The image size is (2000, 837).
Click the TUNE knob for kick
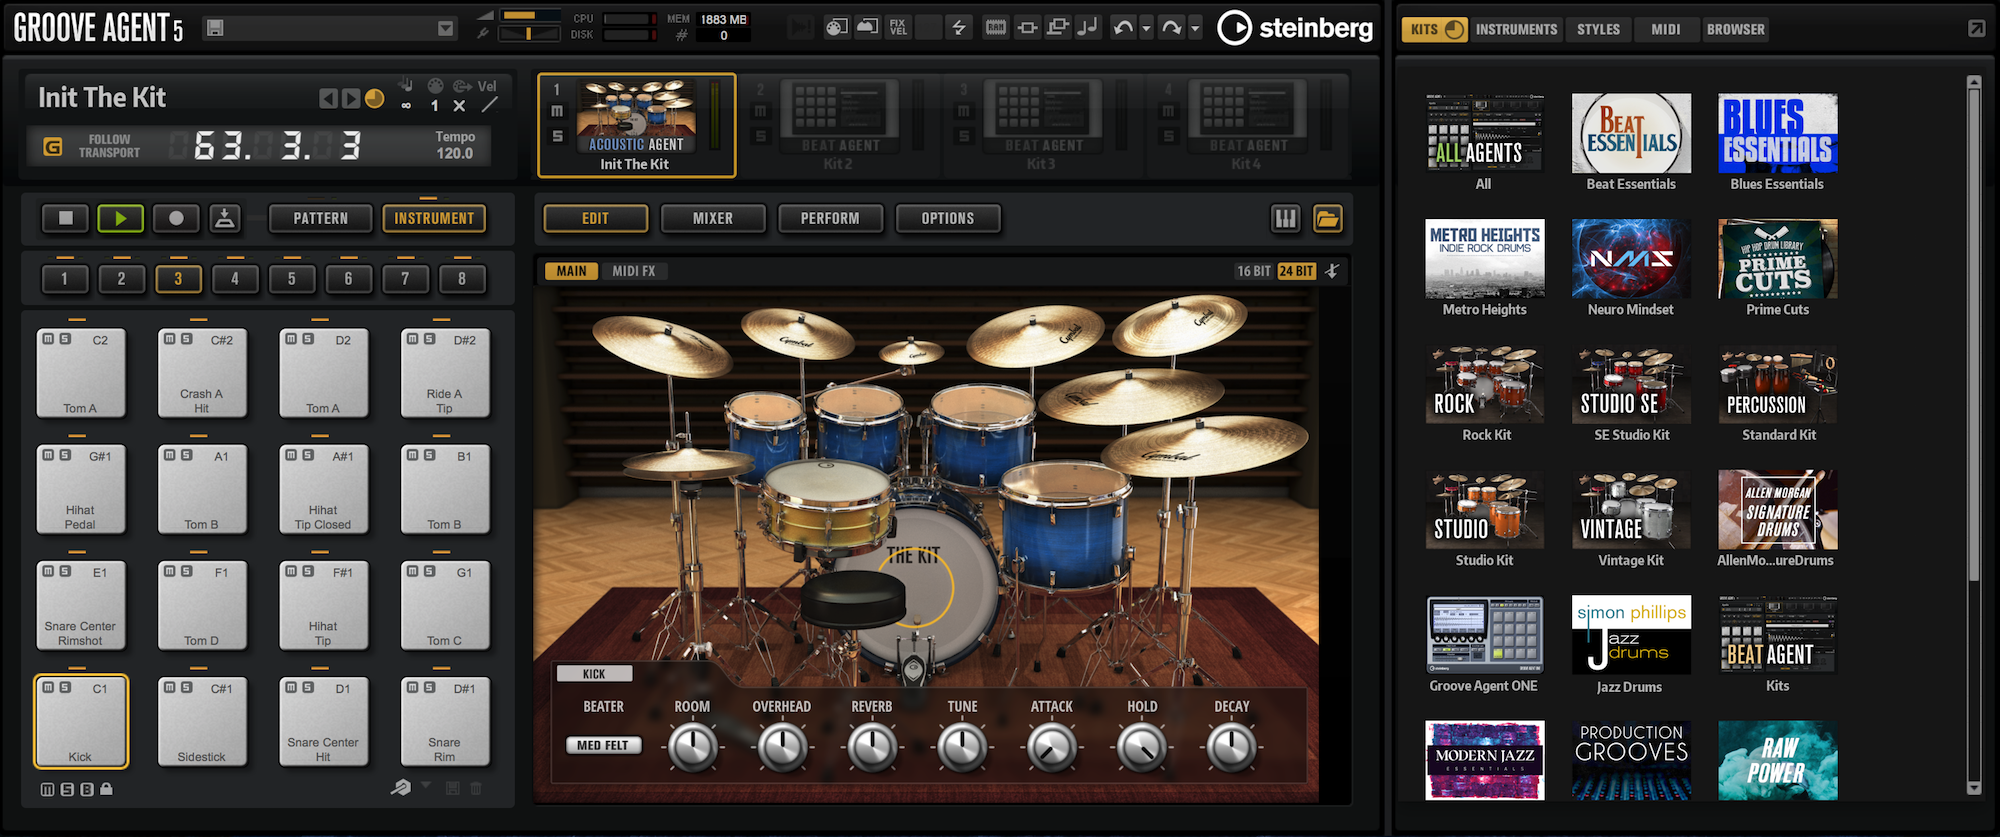(x=962, y=747)
